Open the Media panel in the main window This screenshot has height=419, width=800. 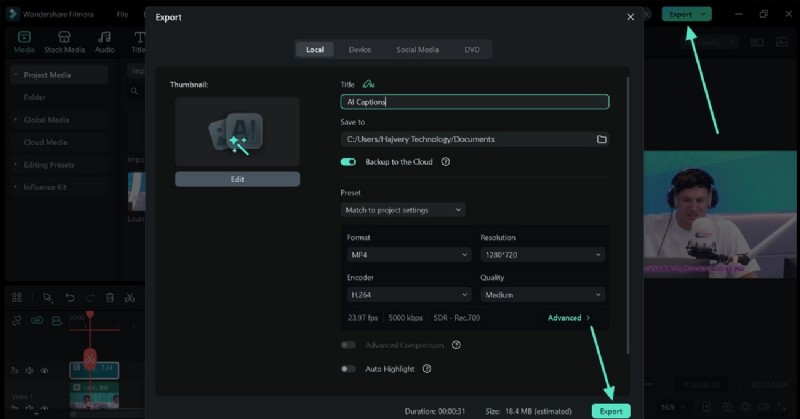[24, 42]
